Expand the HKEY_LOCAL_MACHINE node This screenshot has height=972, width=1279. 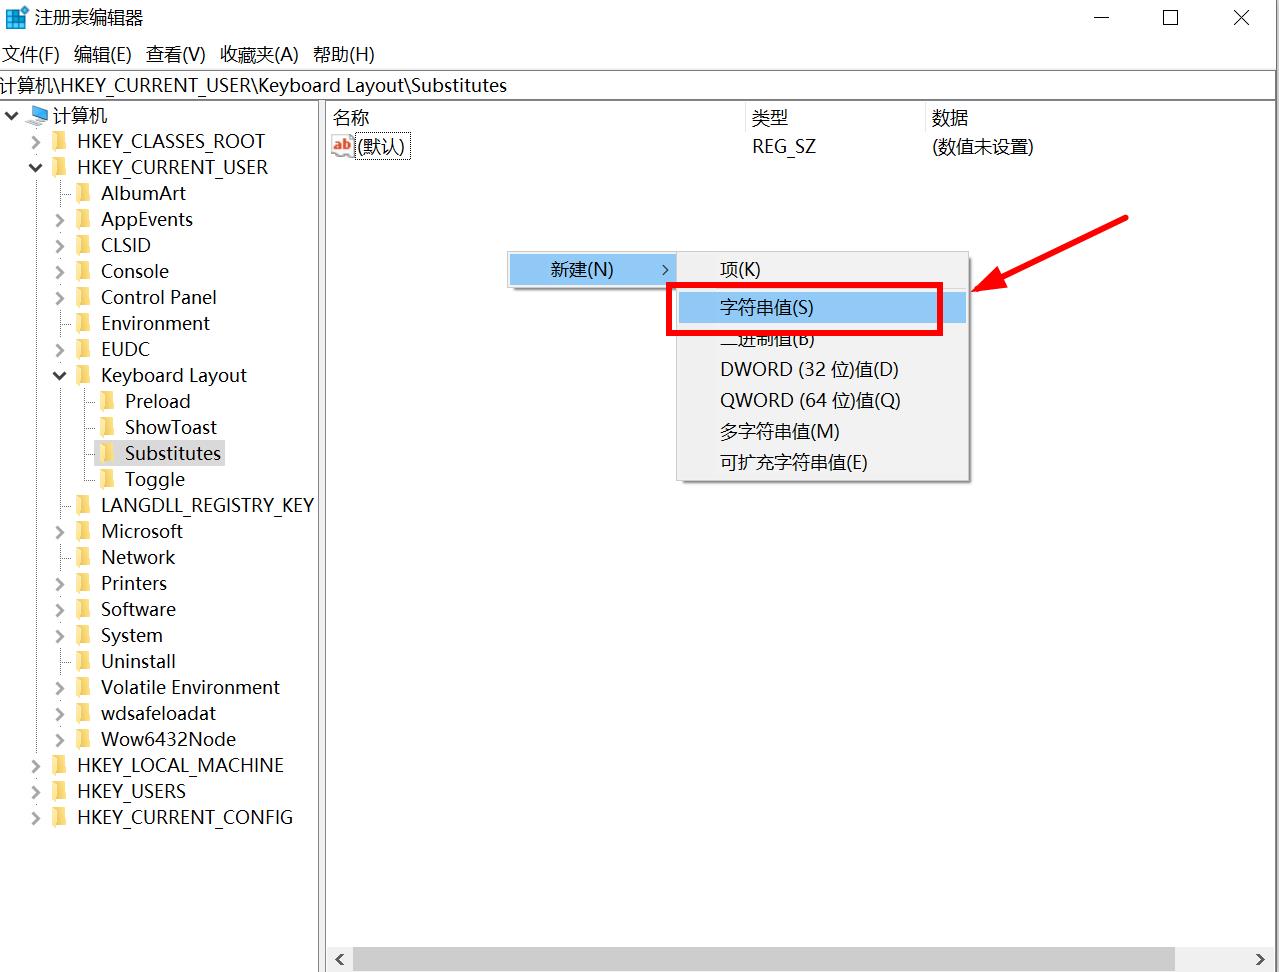click(36, 766)
